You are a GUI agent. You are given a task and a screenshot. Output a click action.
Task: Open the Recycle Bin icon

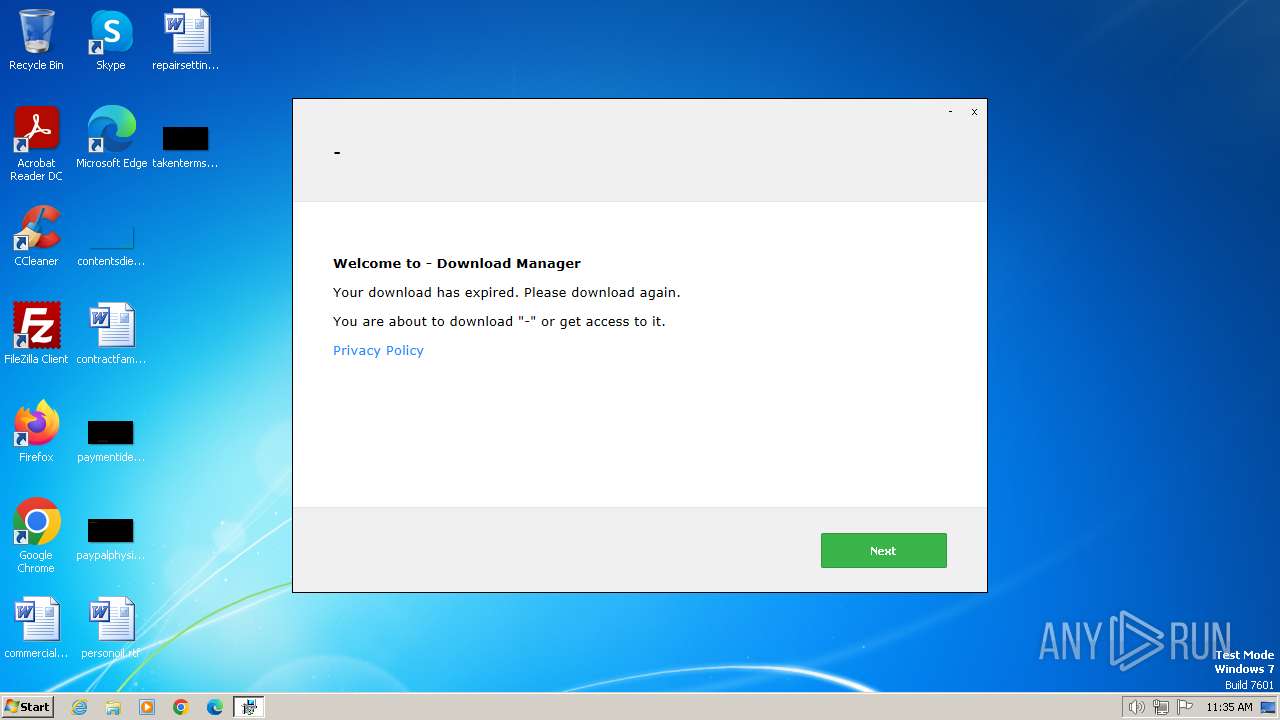click(x=36, y=40)
